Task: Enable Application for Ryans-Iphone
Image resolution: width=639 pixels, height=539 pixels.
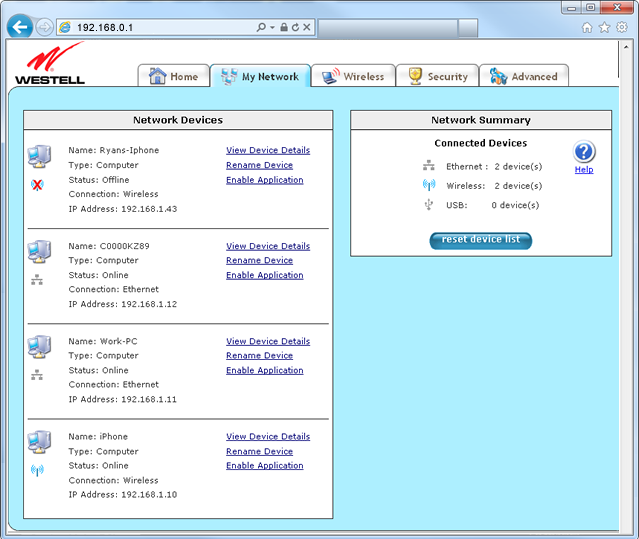Action: tap(265, 180)
